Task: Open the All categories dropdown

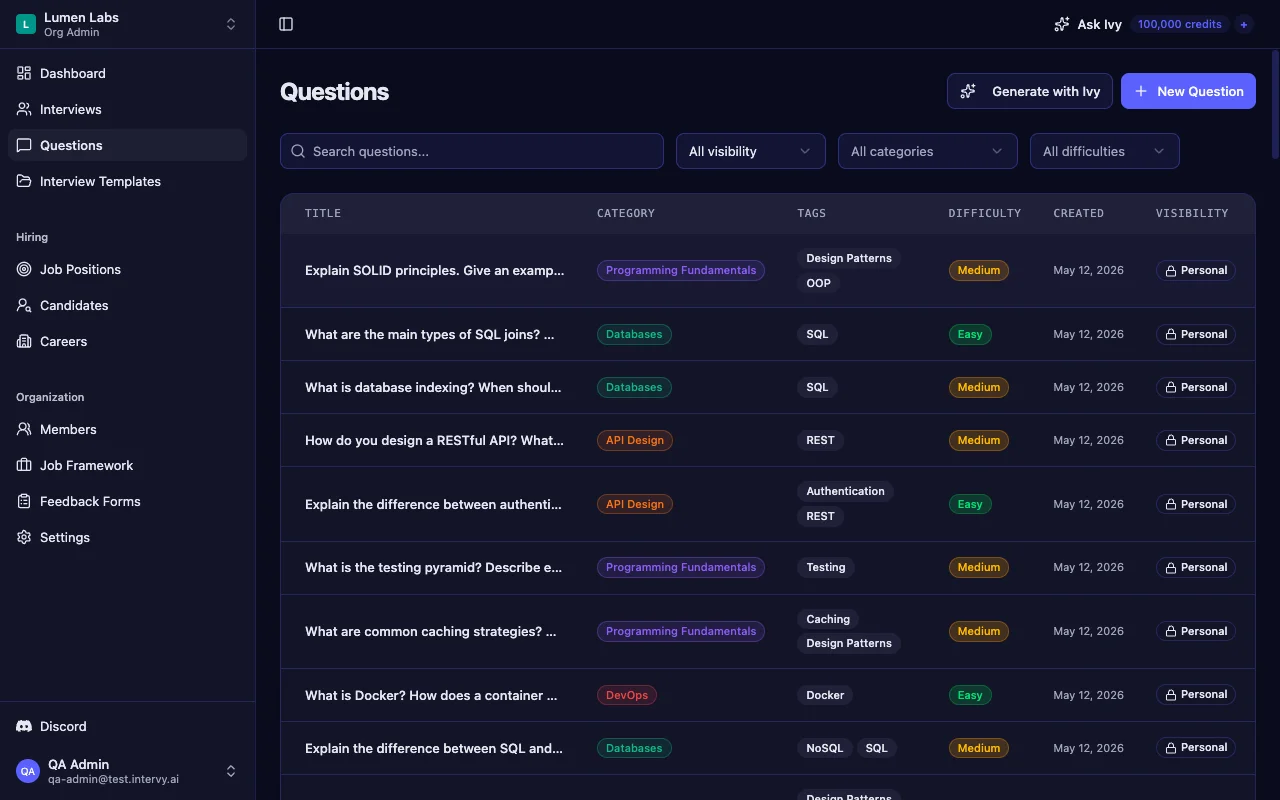Action: pyautogui.click(x=928, y=151)
